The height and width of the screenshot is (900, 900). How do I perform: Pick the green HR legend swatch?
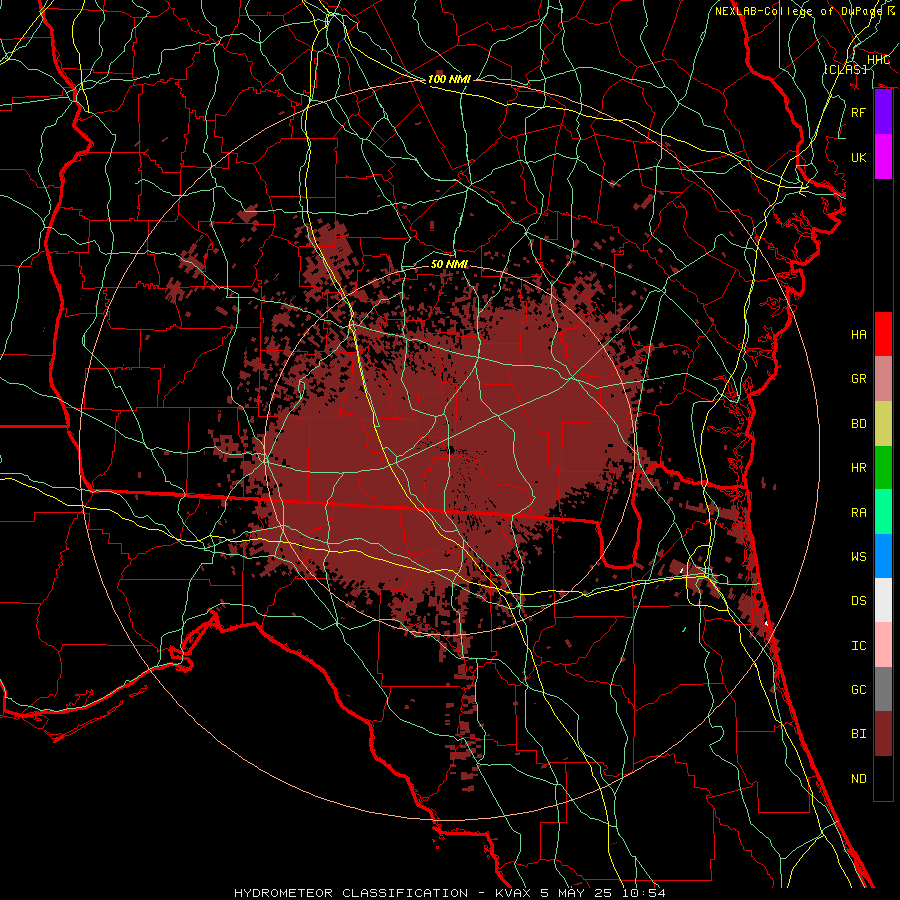pyautogui.click(x=883, y=468)
